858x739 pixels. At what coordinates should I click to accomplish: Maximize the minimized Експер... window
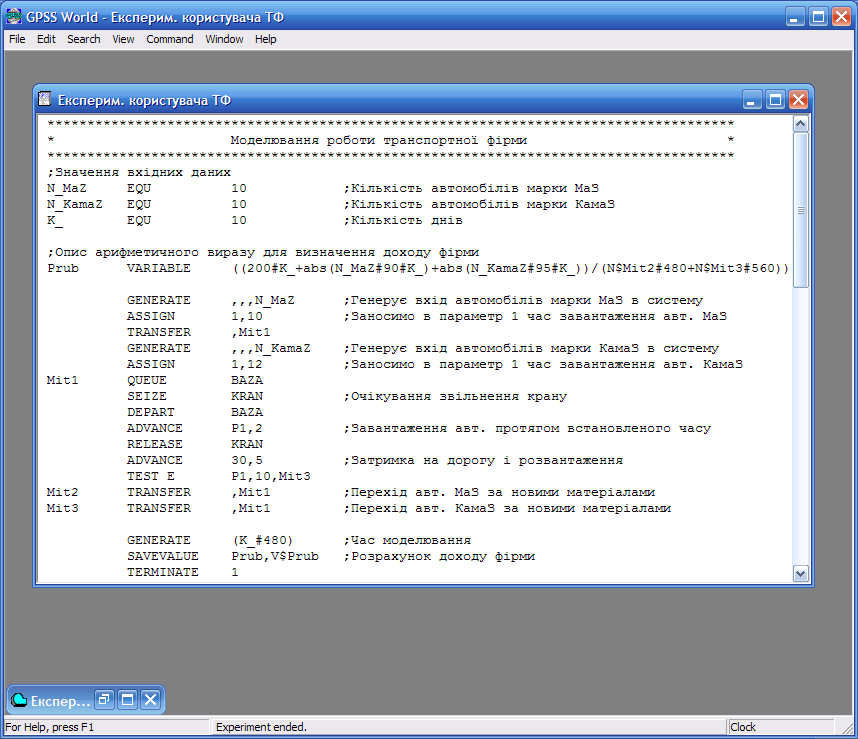click(127, 700)
